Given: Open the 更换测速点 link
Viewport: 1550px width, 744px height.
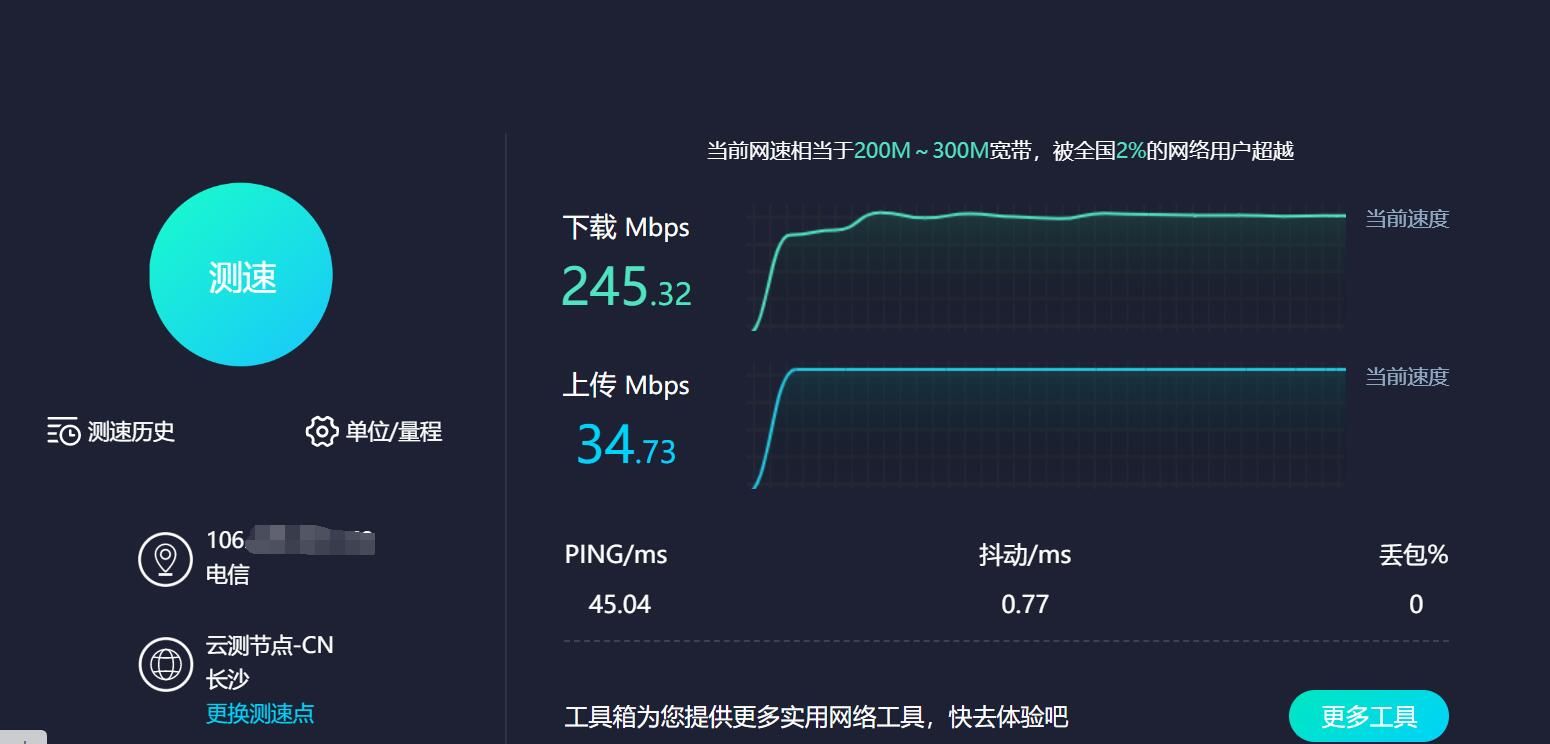Looking at the screenshot, I should [x=260, y=713].
